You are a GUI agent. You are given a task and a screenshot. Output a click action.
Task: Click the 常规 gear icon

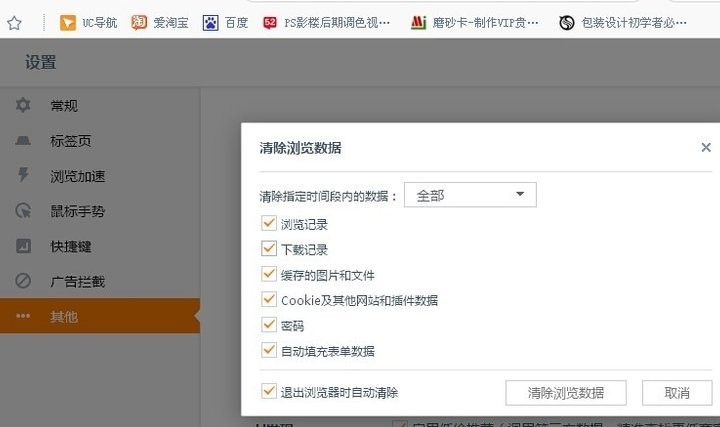coord(23,105)
